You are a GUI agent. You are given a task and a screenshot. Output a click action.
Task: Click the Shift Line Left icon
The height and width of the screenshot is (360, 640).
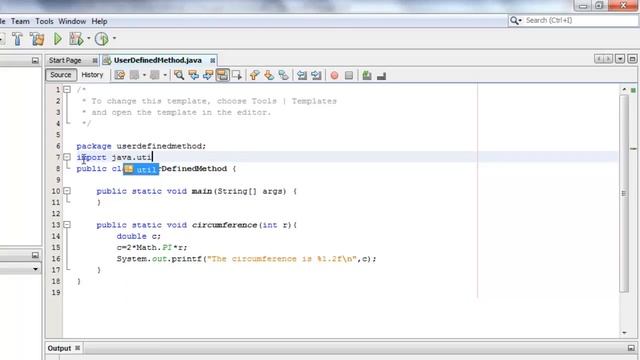click(x=302, y=75)
